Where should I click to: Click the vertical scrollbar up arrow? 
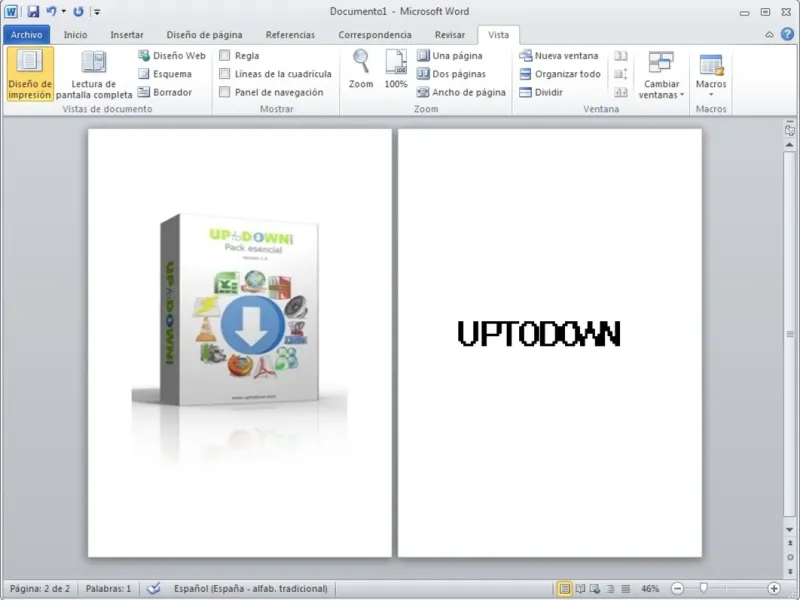(789, 145)
